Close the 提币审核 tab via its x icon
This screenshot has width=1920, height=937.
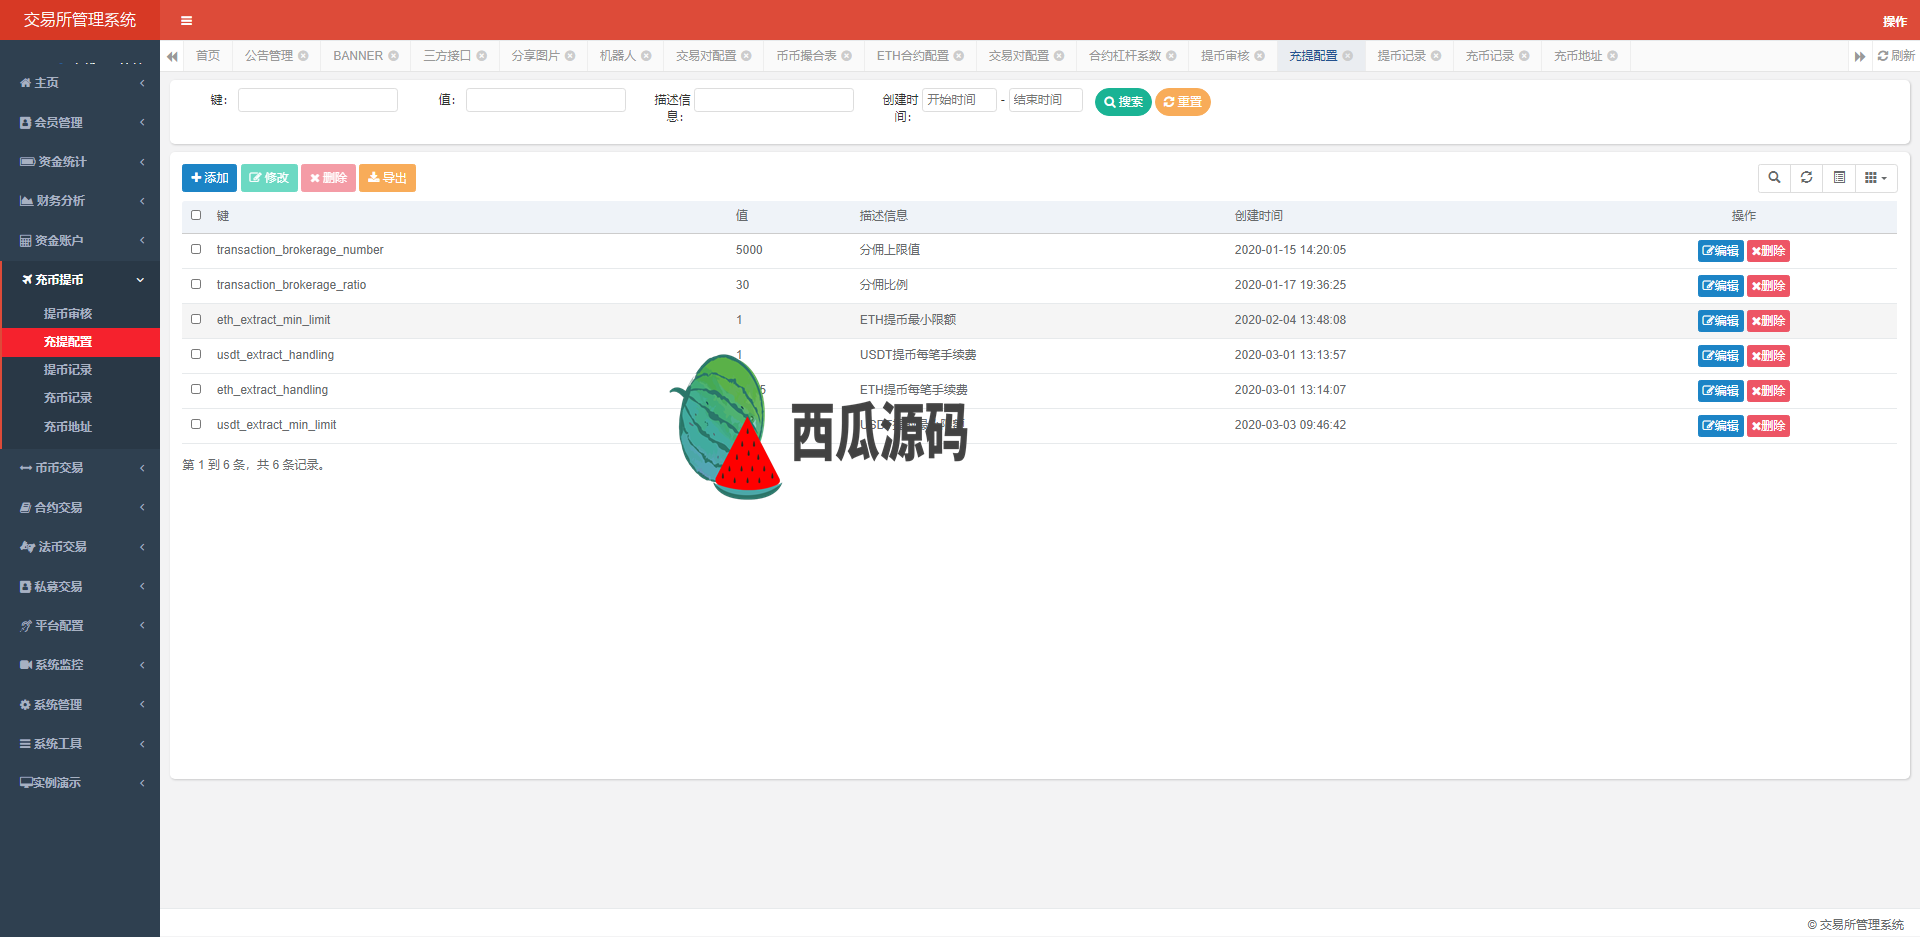point(1260,56)
